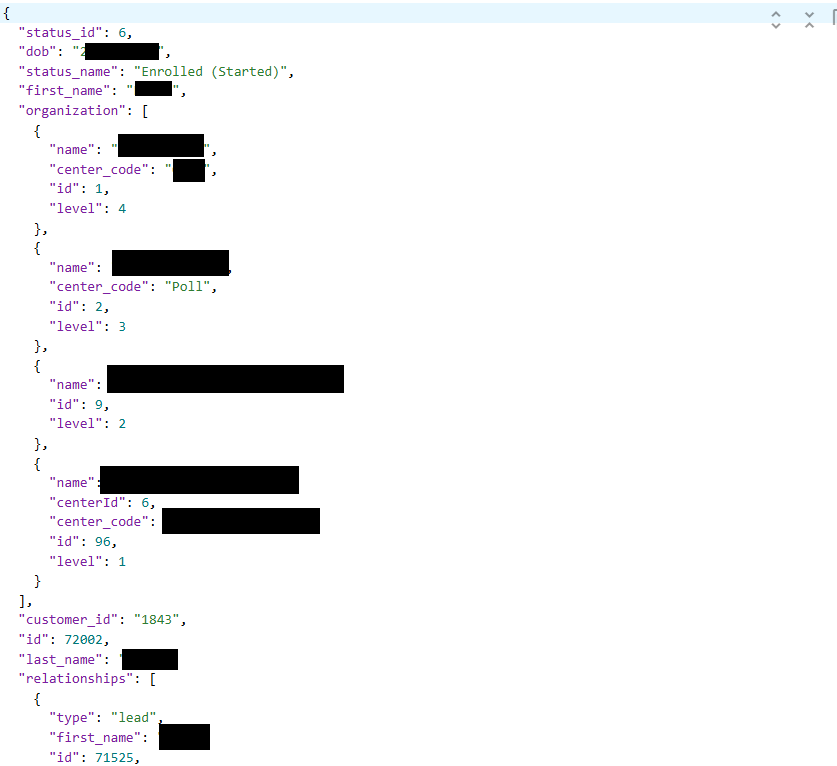Click the status_id value 6
The width and height of the screenshot is (837, 766).
point(122,33)
